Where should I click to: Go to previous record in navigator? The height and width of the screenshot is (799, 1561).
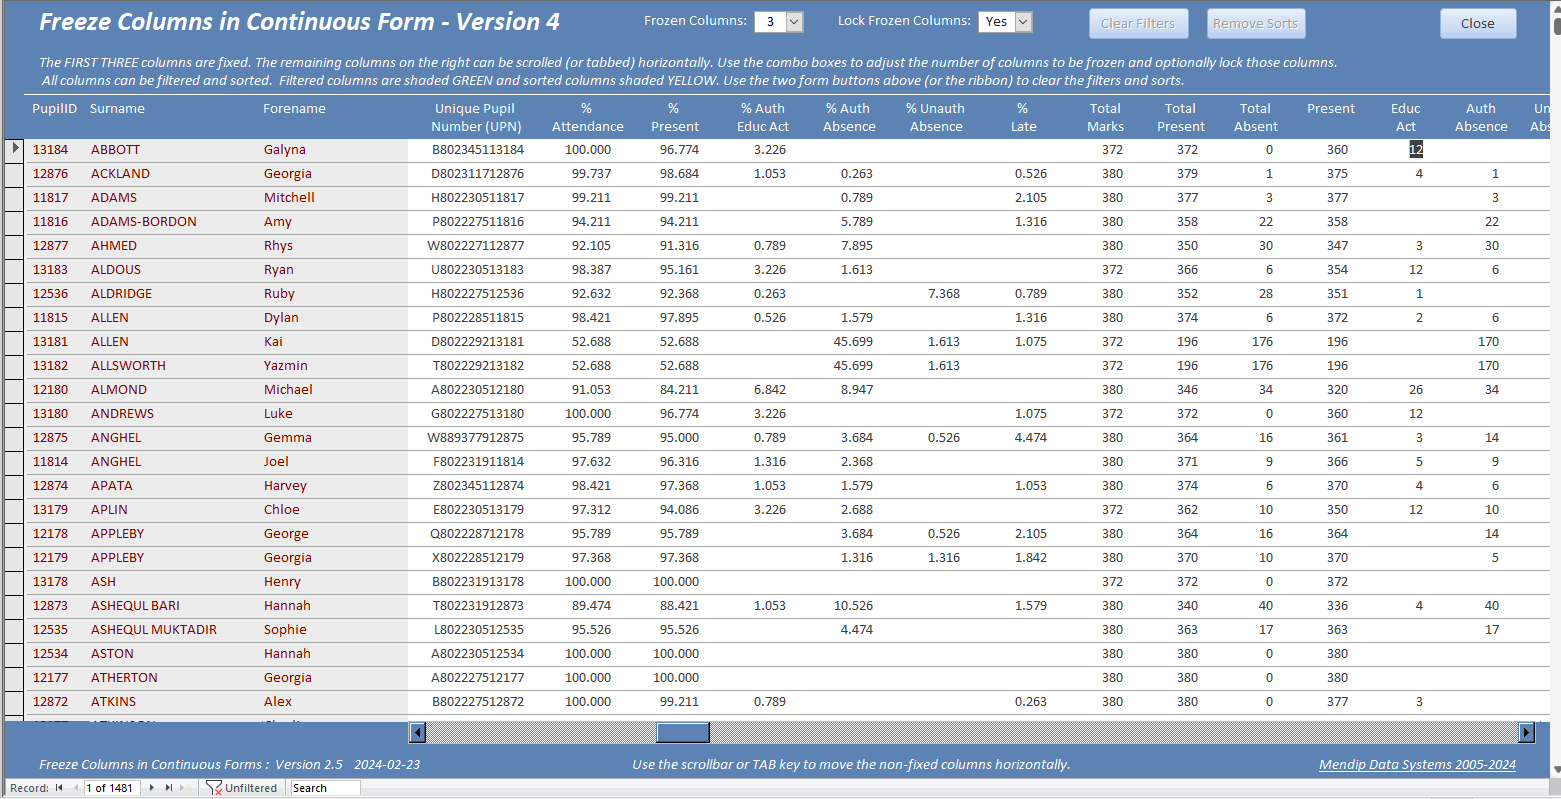click(x=76, y=788)
